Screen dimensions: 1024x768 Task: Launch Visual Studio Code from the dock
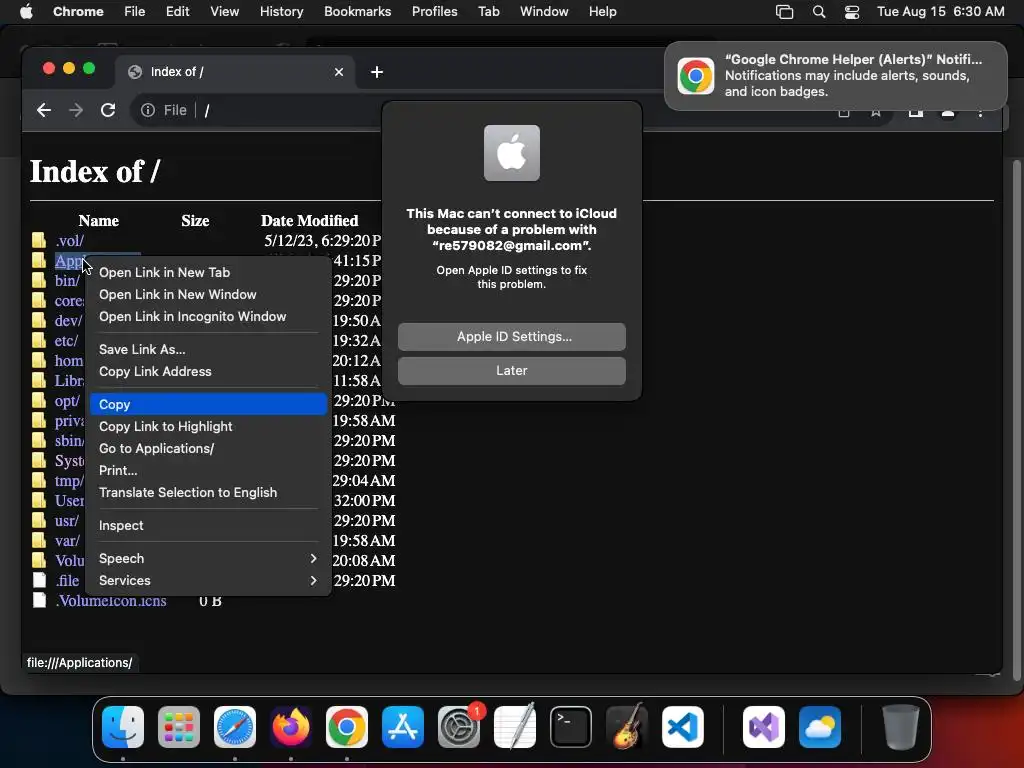[683, 727]
